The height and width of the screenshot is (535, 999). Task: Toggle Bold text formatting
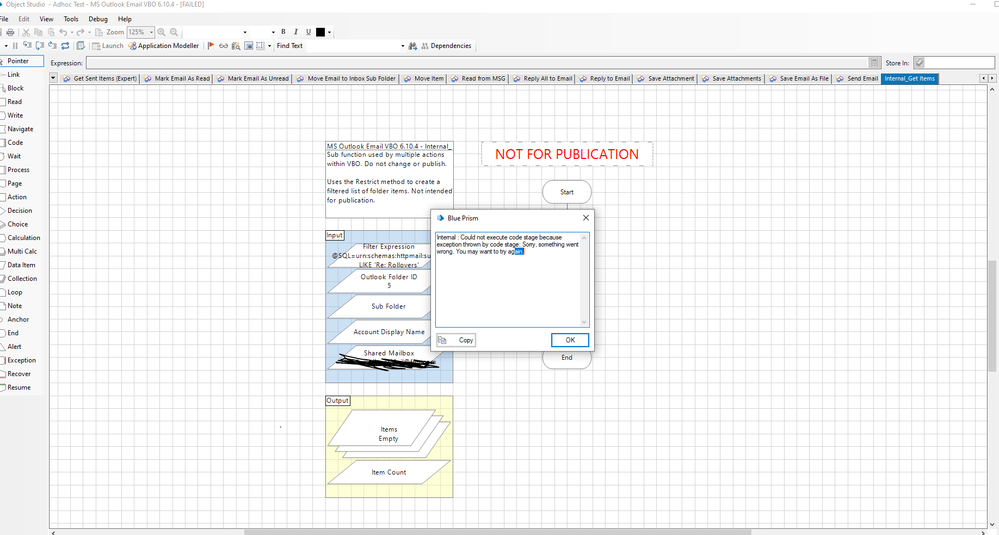point(284,32)
